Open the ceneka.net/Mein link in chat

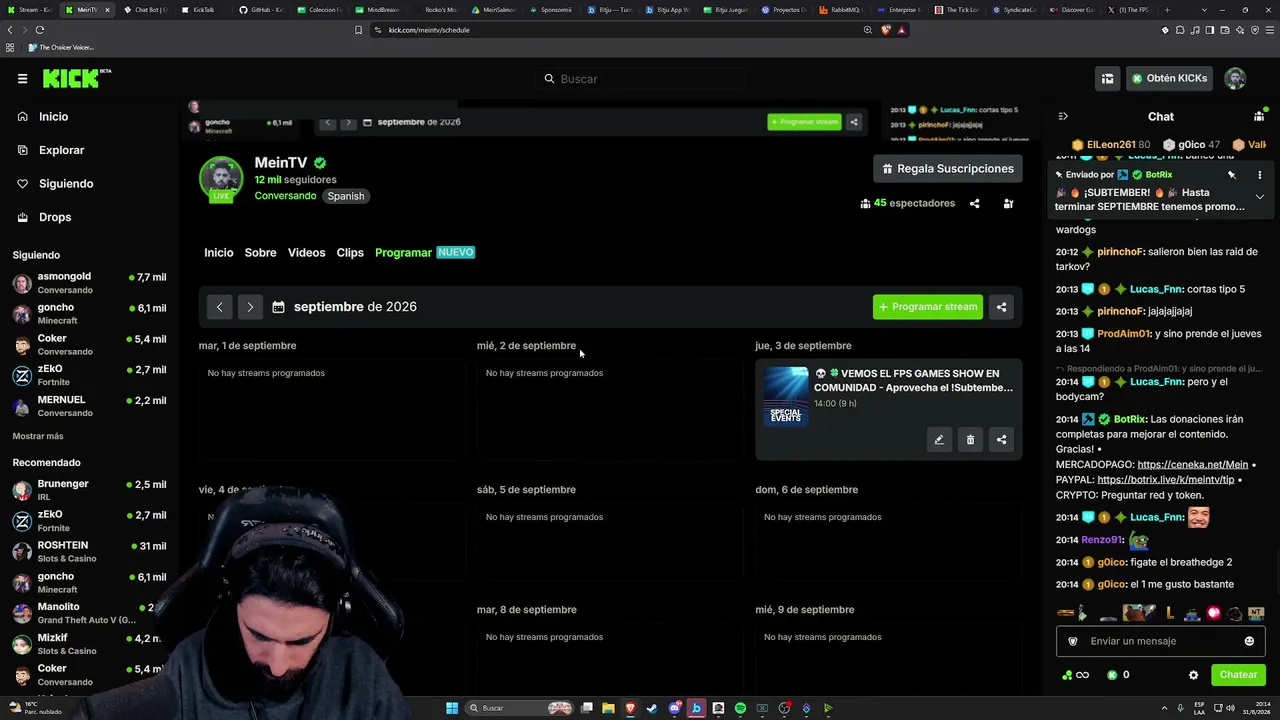(x=1192, y=465)
